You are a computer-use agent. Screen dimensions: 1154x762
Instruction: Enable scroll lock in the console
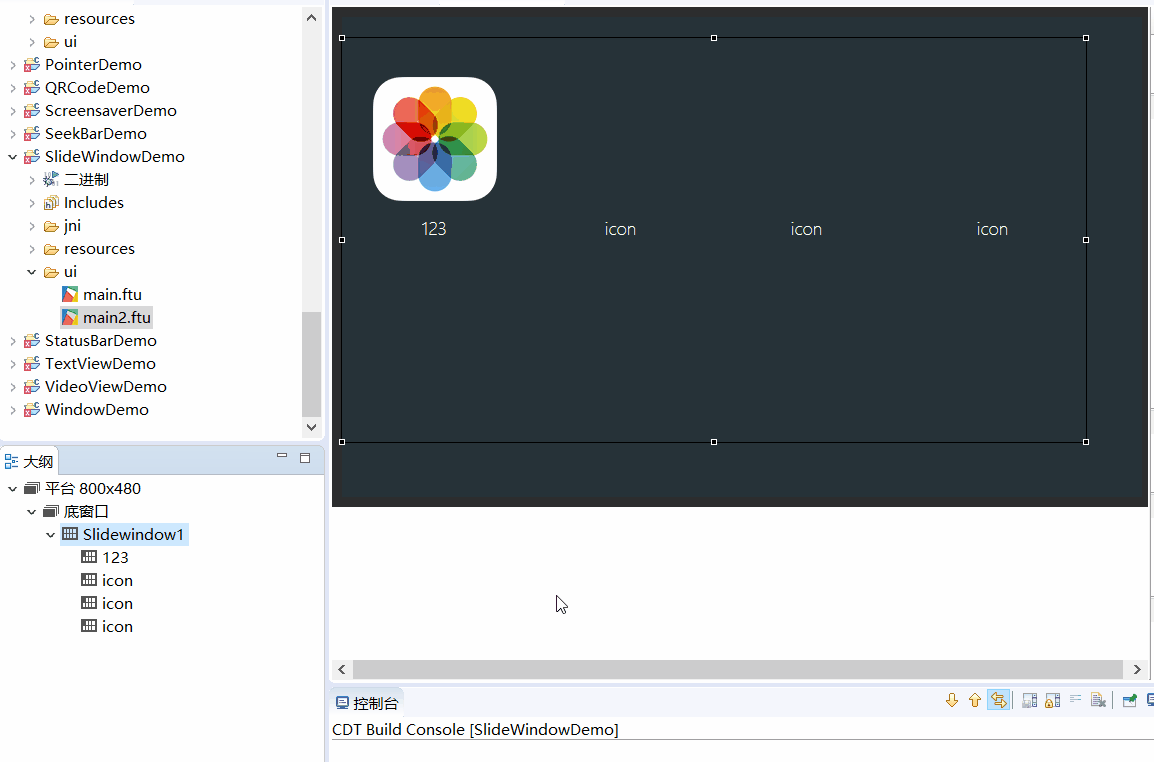[1052, 700]
